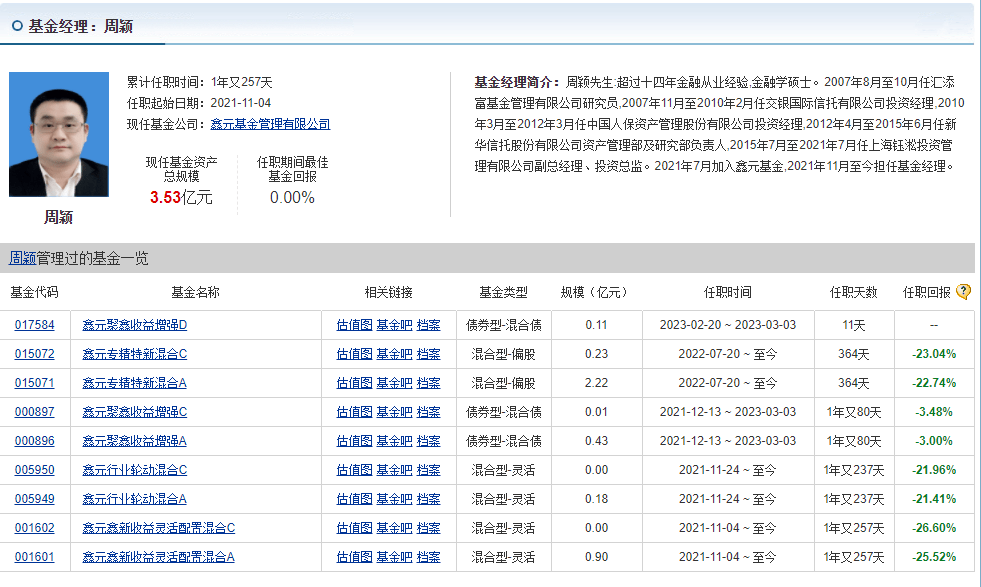981x587 pixels.
Task: Click fund code 005950
Action: click(x=35, y=470)
